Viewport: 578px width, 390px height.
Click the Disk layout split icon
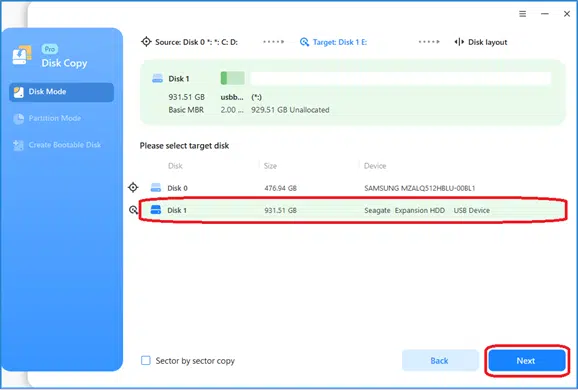click(459, 42)
